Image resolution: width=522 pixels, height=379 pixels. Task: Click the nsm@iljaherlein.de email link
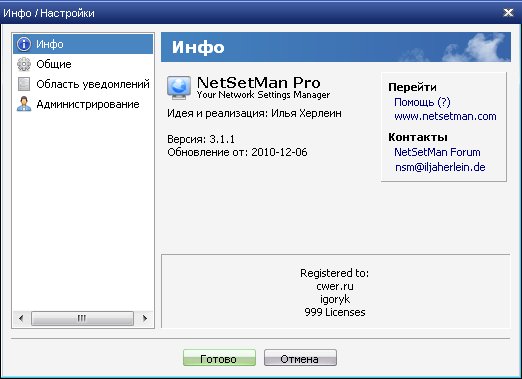[x=440, y=167]
